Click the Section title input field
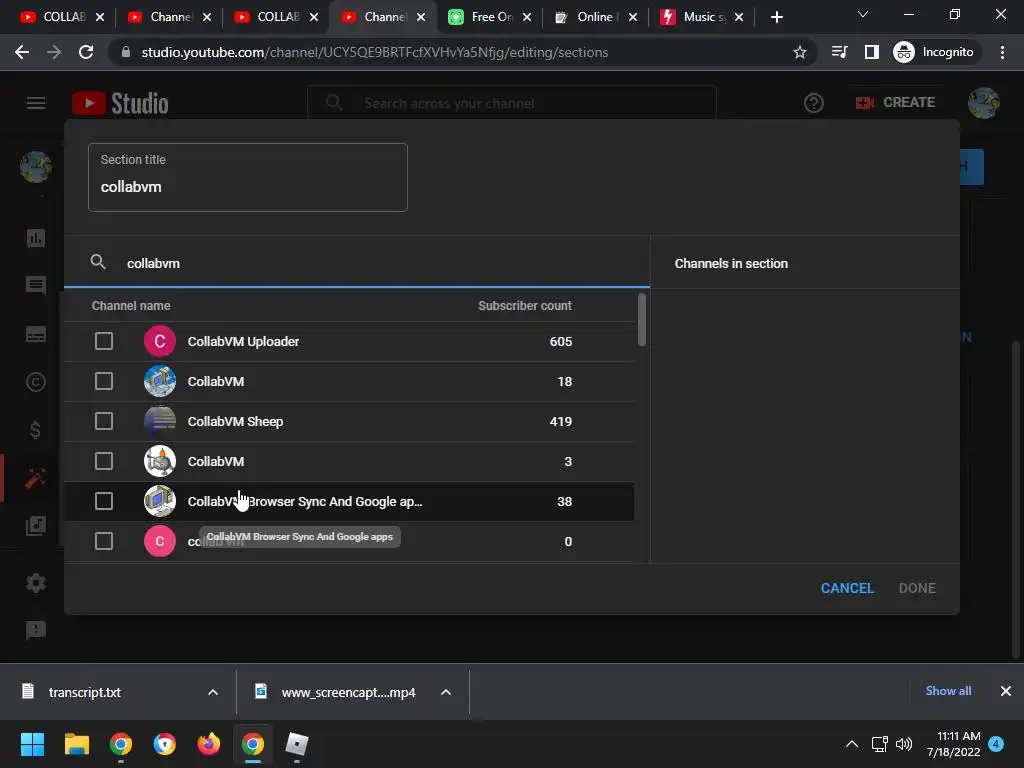 248,178
